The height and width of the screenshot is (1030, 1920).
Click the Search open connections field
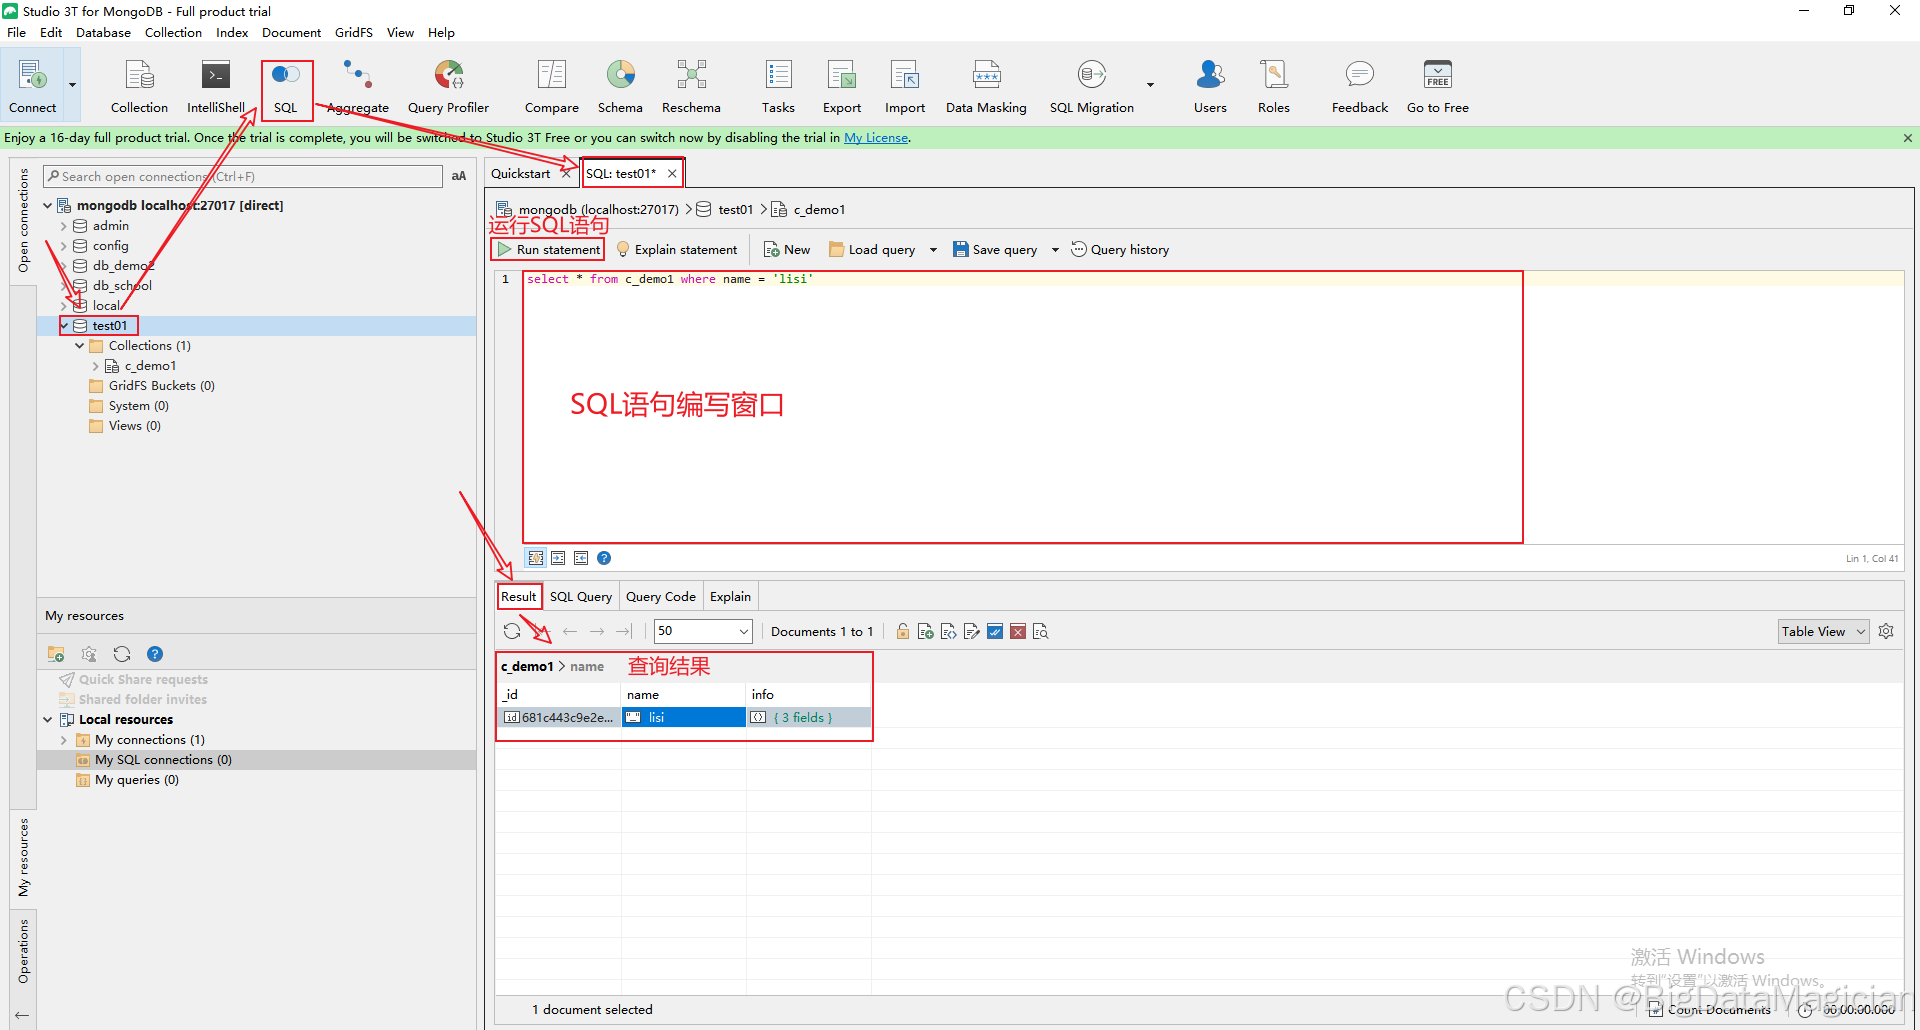(x=243, y=176)
